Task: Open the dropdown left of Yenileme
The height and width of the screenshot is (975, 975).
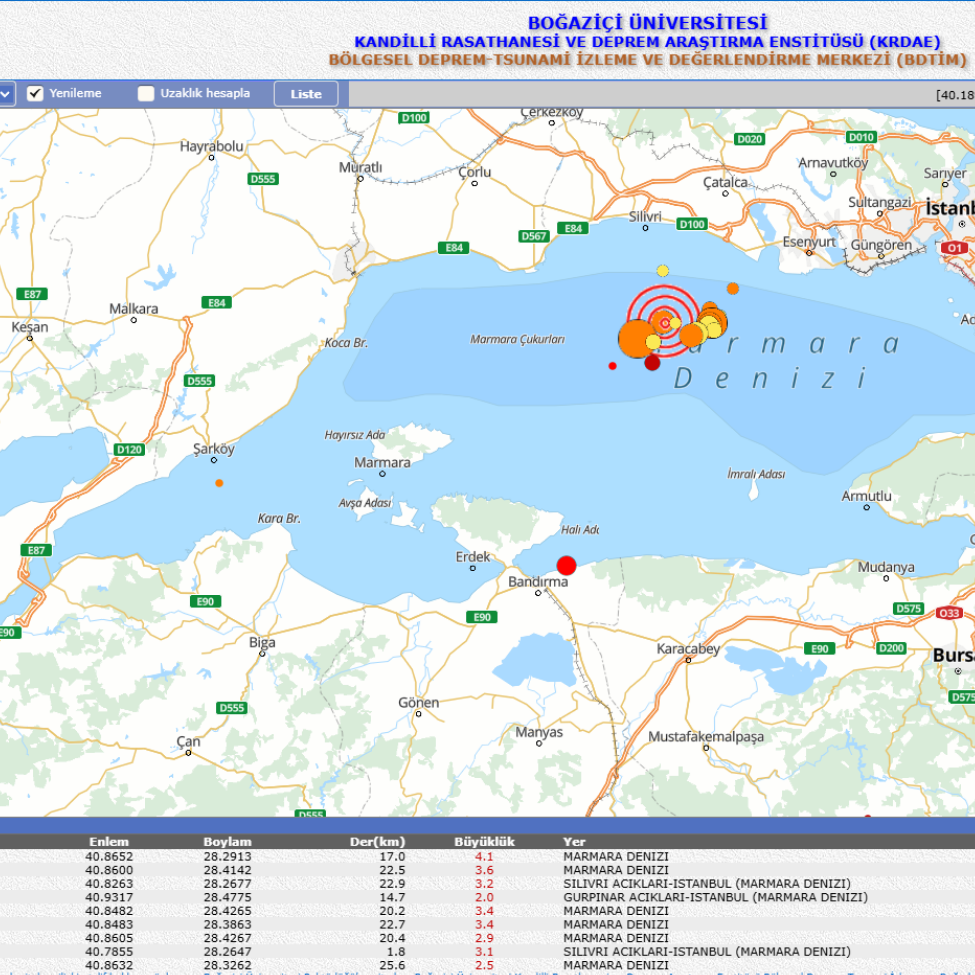Action: pyautogui.click(x=5, y=94)
